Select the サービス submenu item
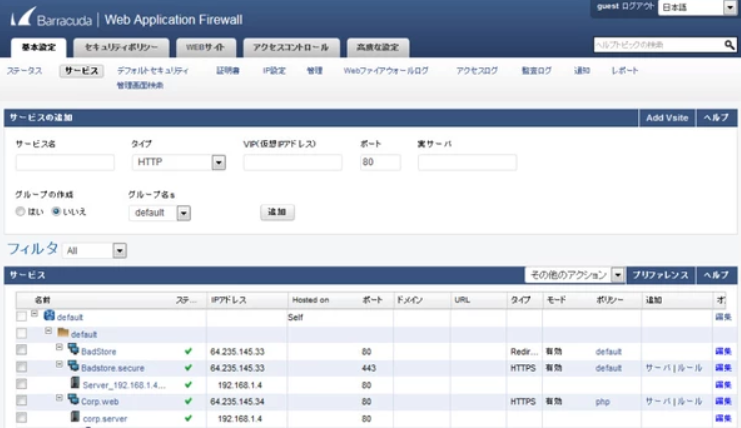741x428 pixels. (82, 71)
